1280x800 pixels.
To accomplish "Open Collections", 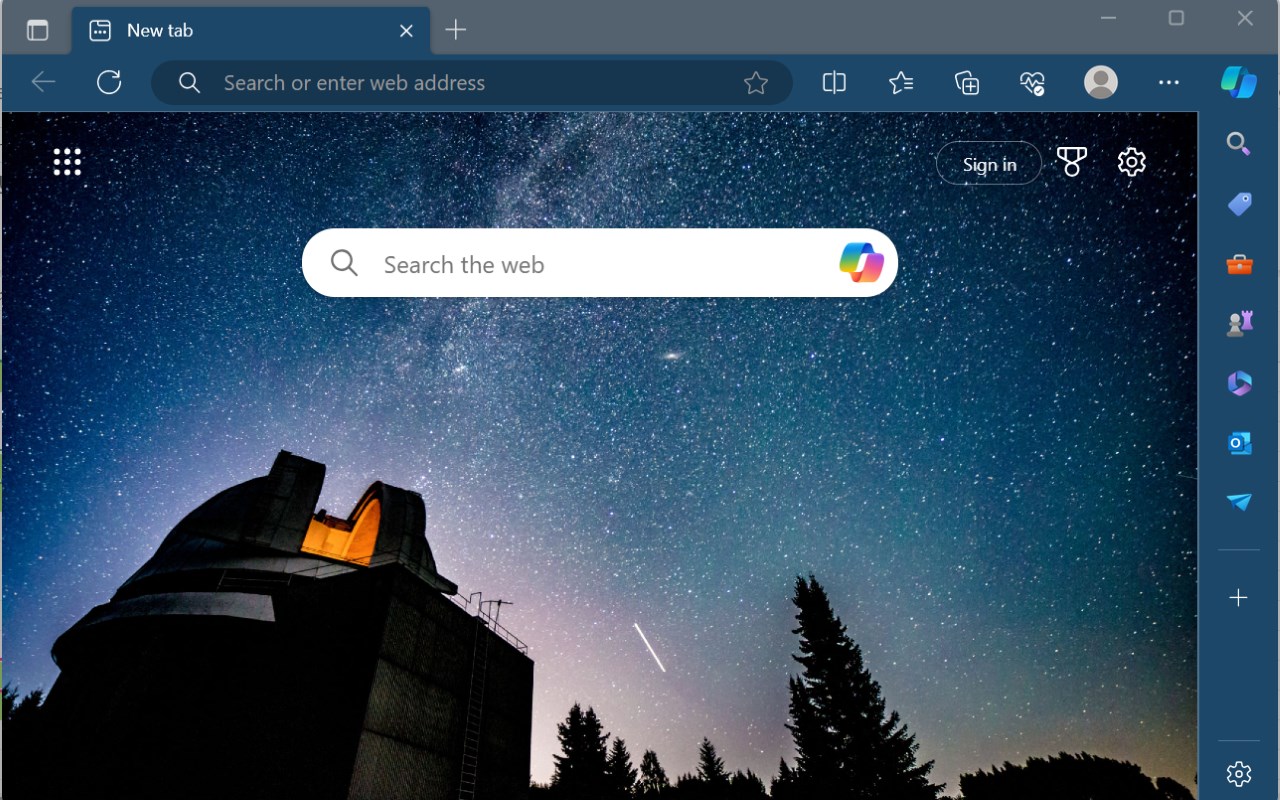I will pos(967,82).
